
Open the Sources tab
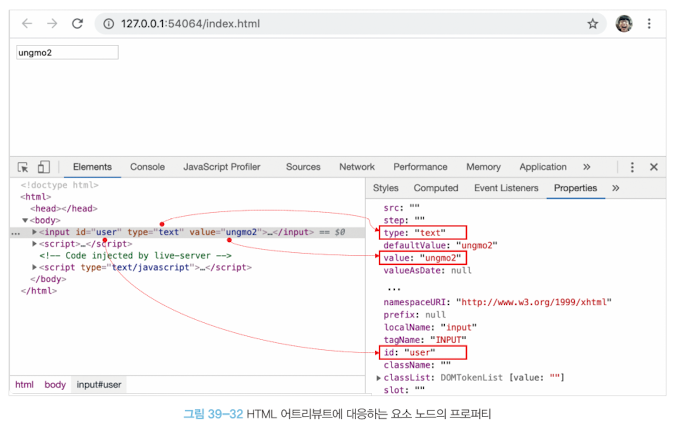303,167
